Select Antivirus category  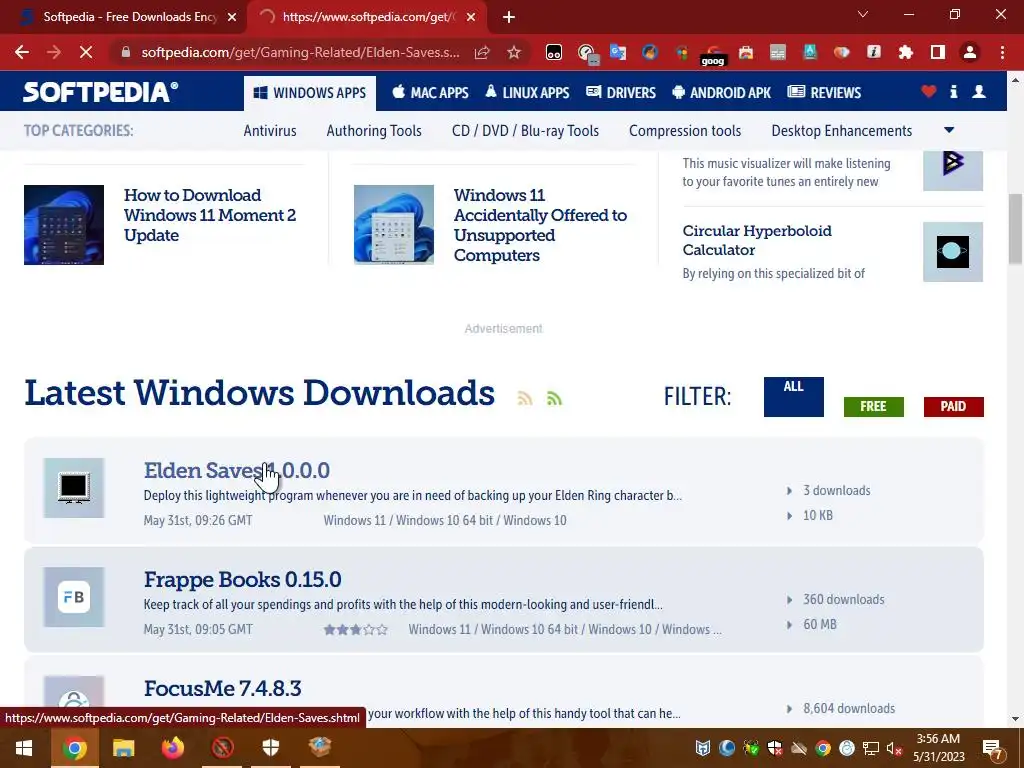(x=270, y=131)
